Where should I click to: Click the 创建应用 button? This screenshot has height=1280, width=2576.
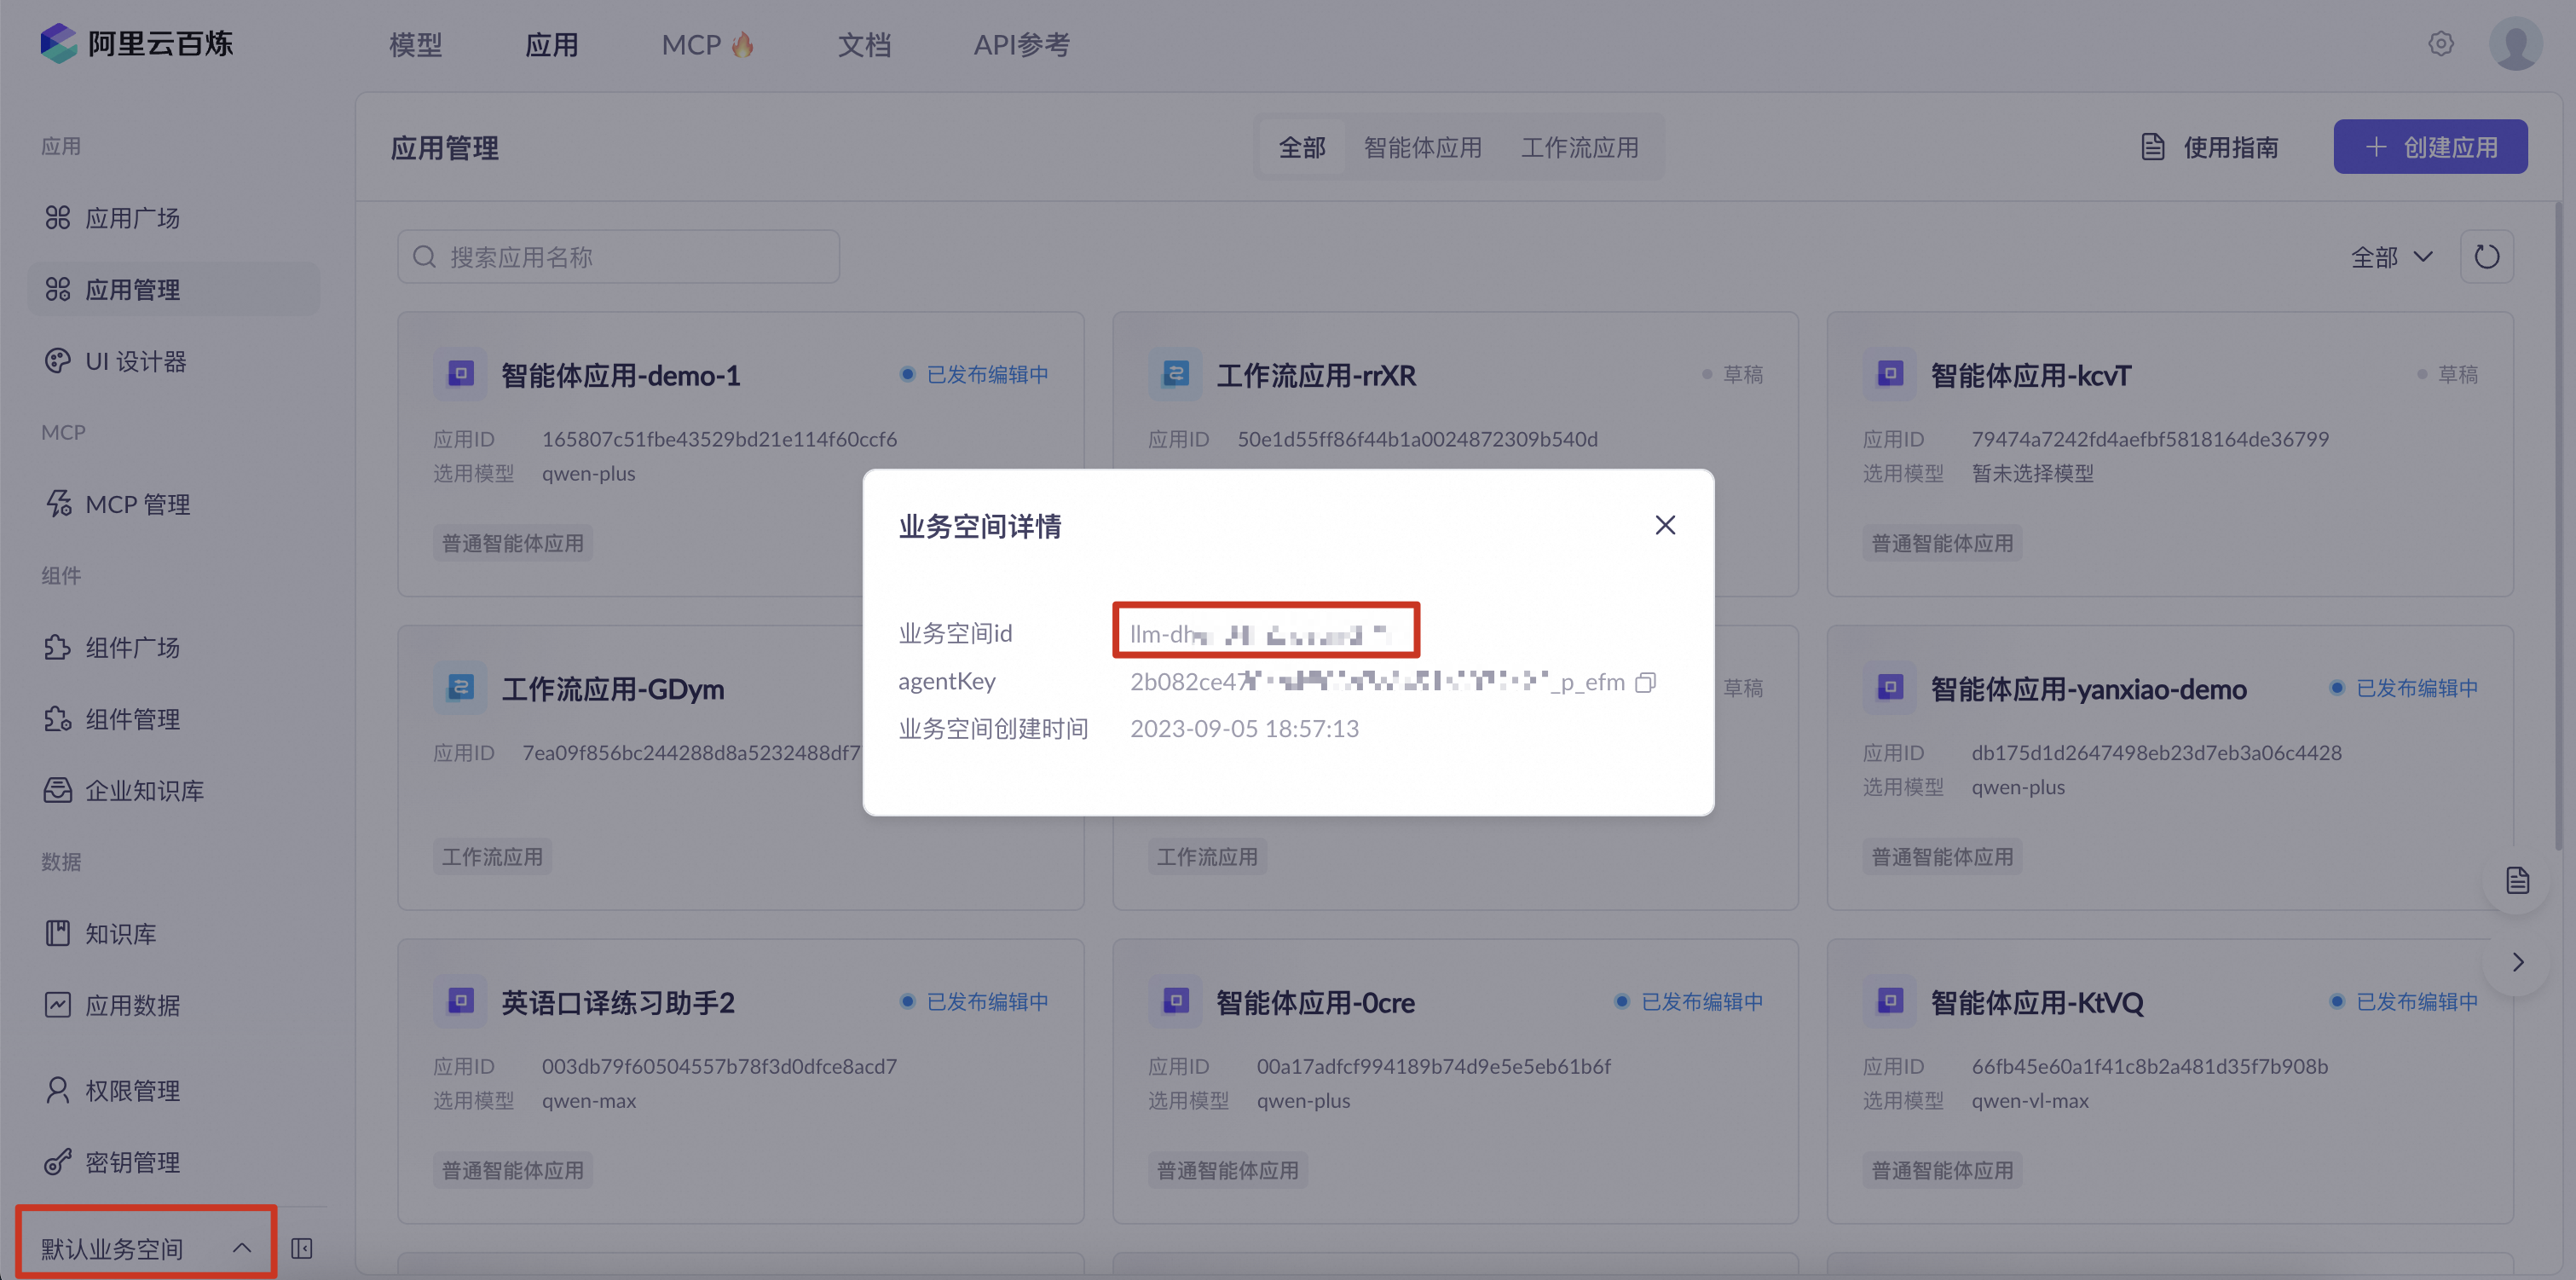[2429, 147]
